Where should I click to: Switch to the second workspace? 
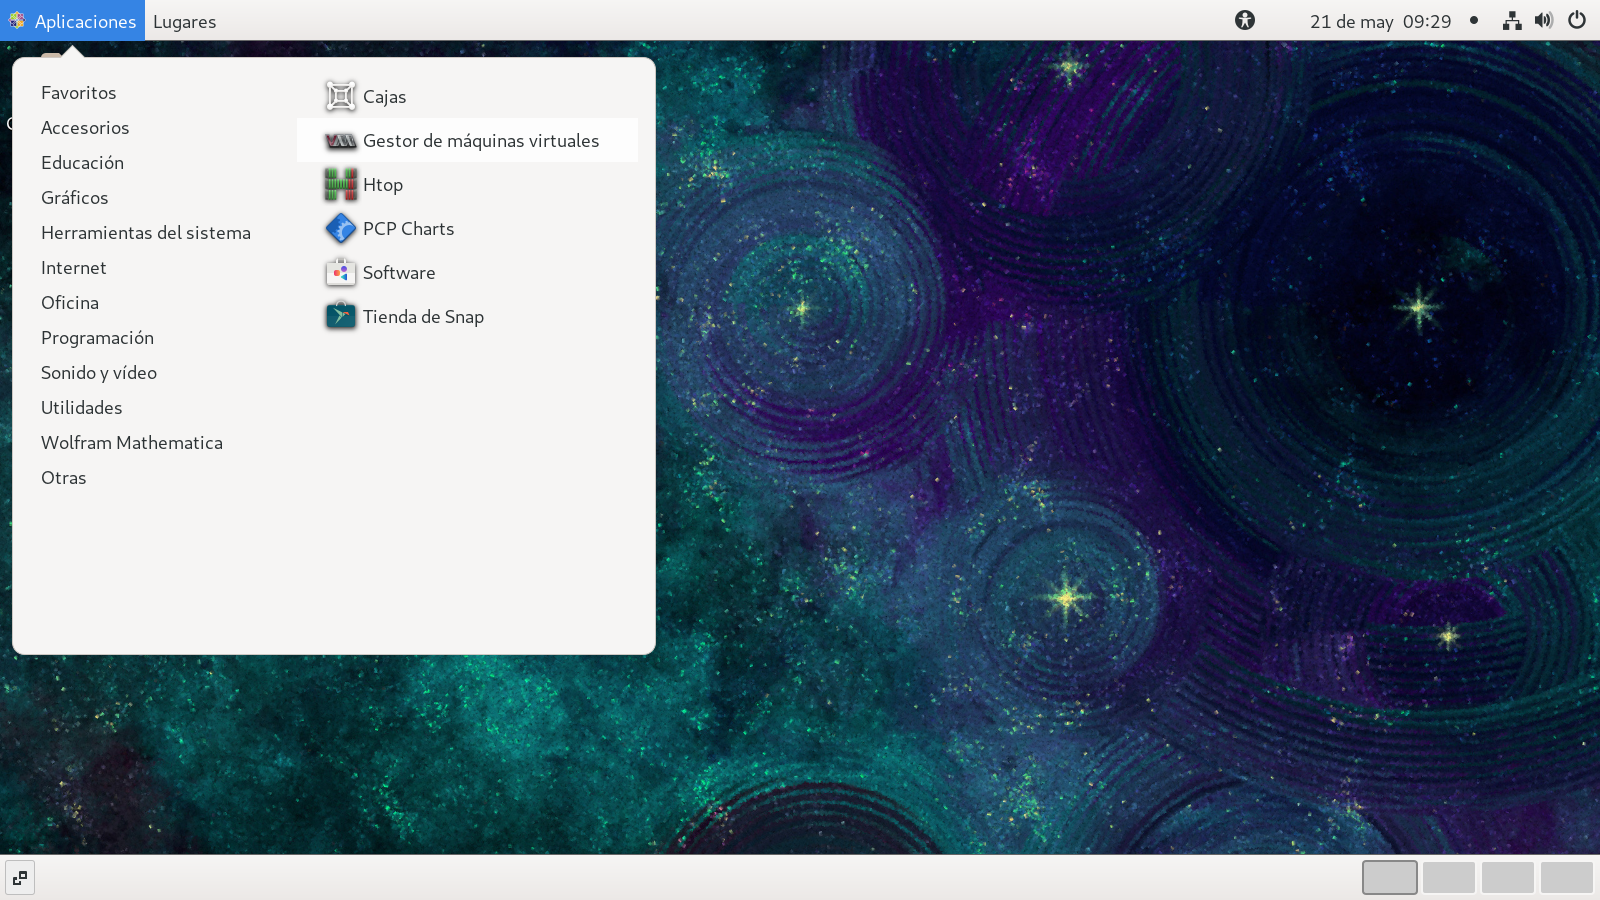point(1448,877)
